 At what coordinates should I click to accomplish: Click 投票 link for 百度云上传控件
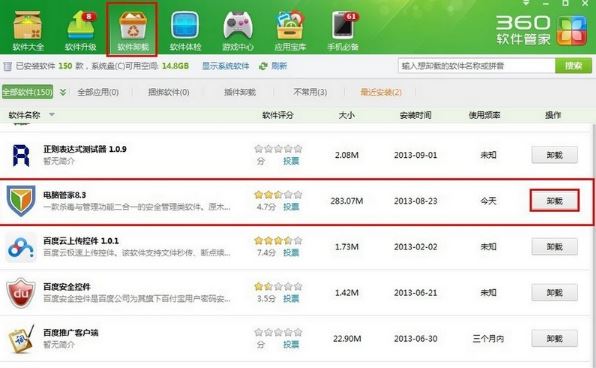[x=291, y=252]
